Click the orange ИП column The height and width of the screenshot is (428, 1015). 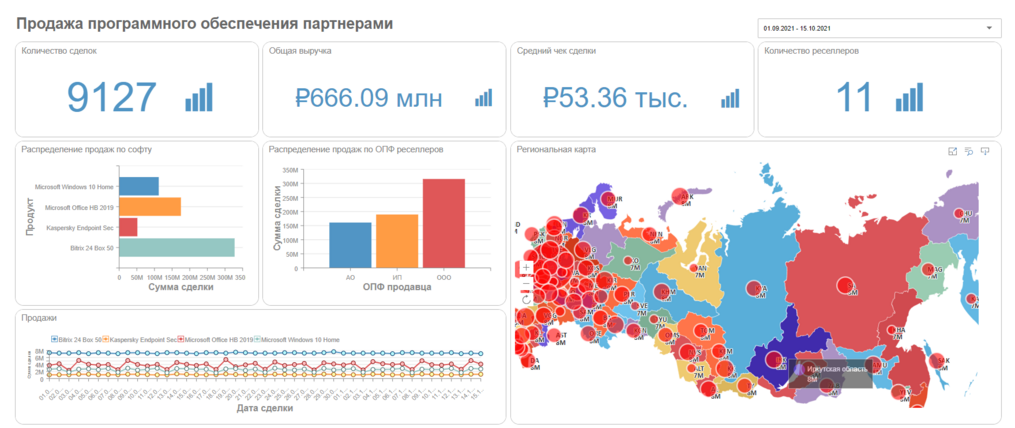tap(397, 241)
